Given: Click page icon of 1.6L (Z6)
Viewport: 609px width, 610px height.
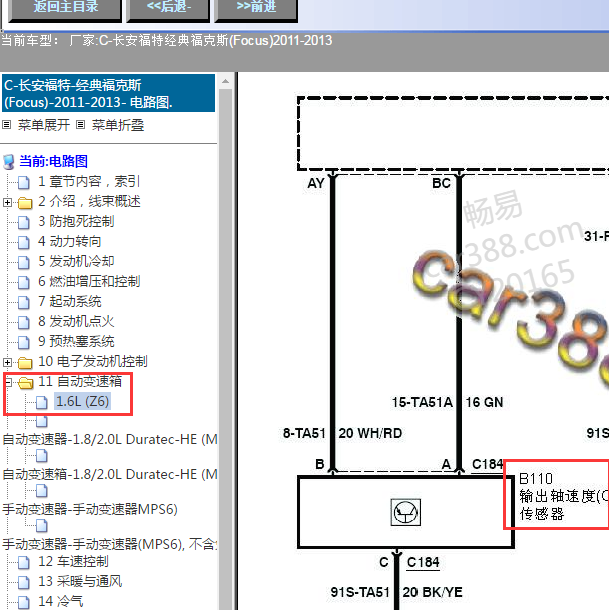Looking at the screenshot, I should (42, 402).
